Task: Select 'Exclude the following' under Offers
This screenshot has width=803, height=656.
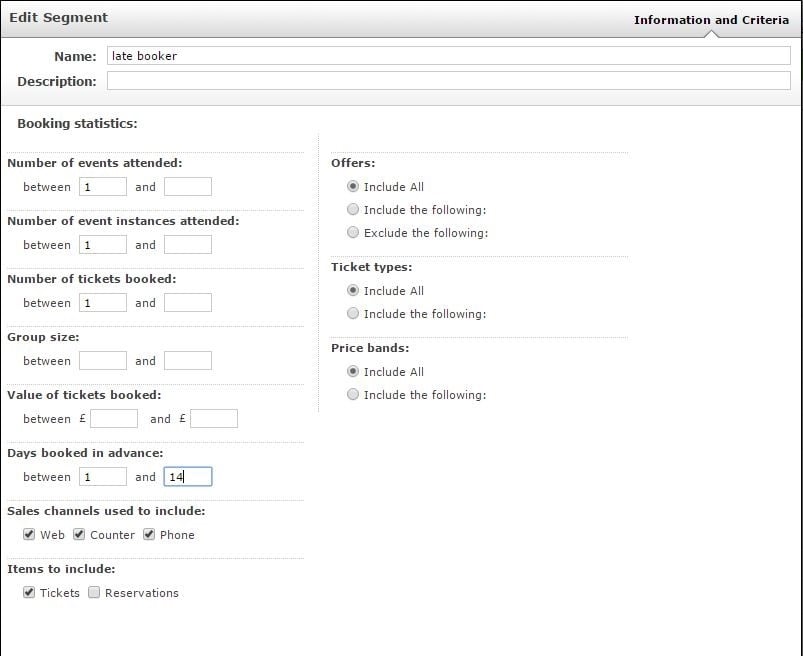Action: point(353,232)
